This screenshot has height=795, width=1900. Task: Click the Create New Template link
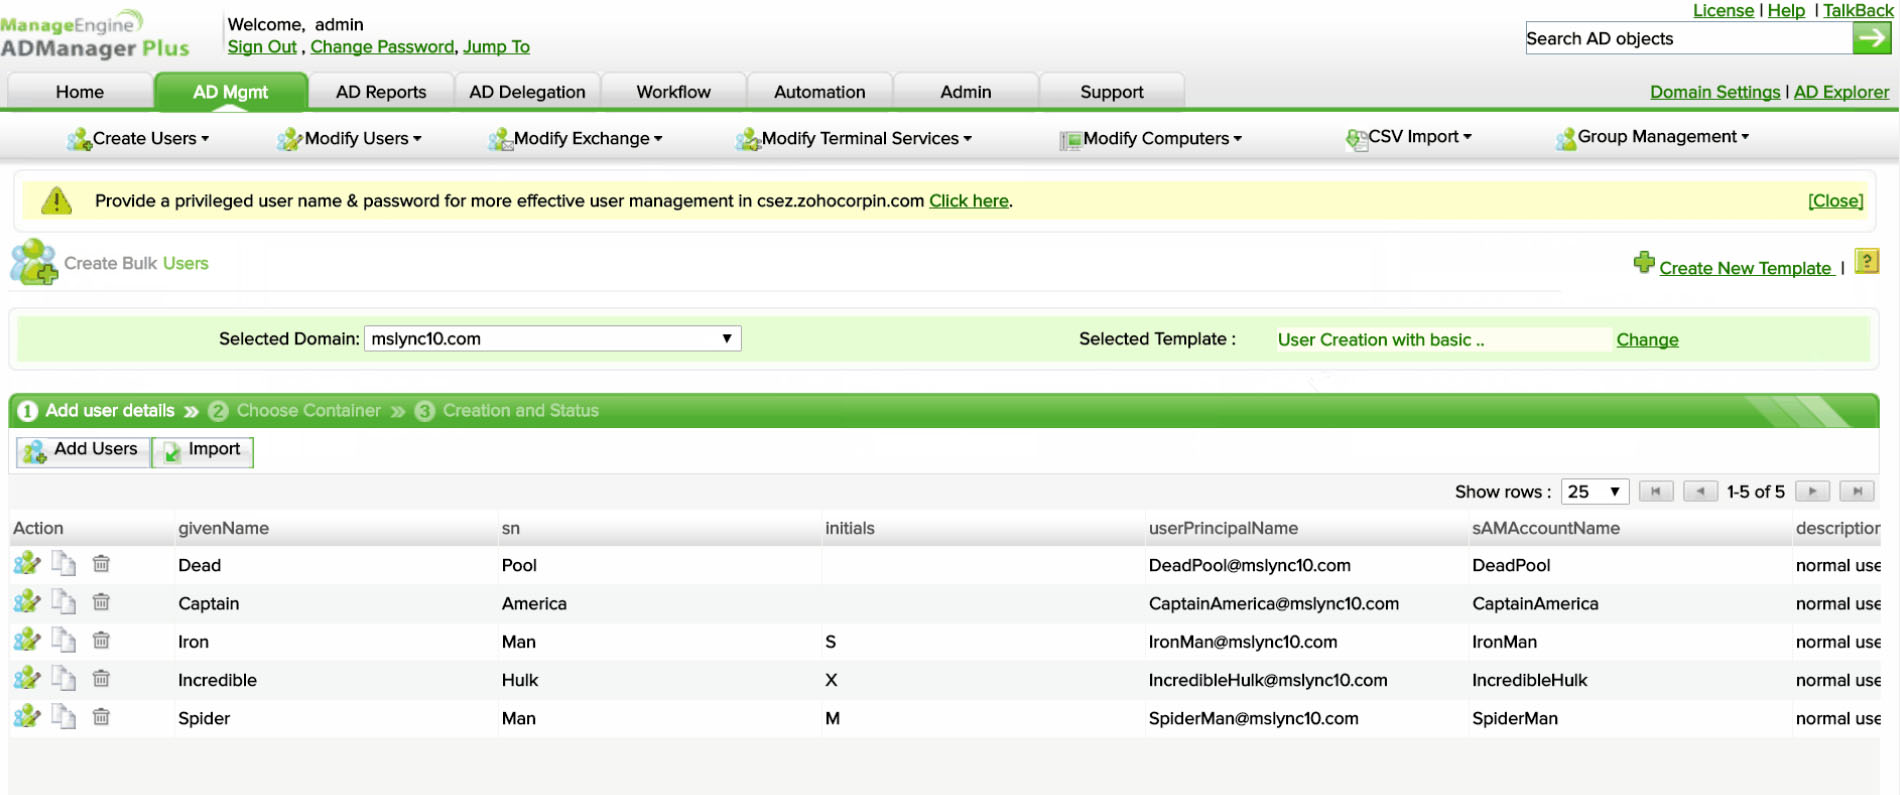[x=1745, y=268]
